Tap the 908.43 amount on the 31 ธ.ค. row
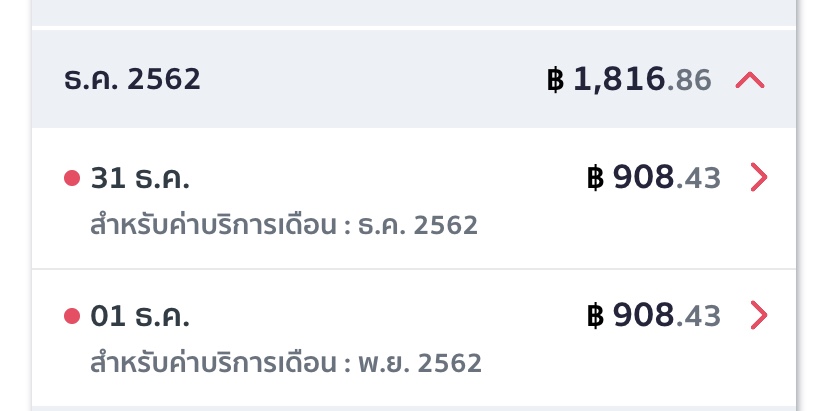Screen dimensions: 828x411 [x=666, y=178]
